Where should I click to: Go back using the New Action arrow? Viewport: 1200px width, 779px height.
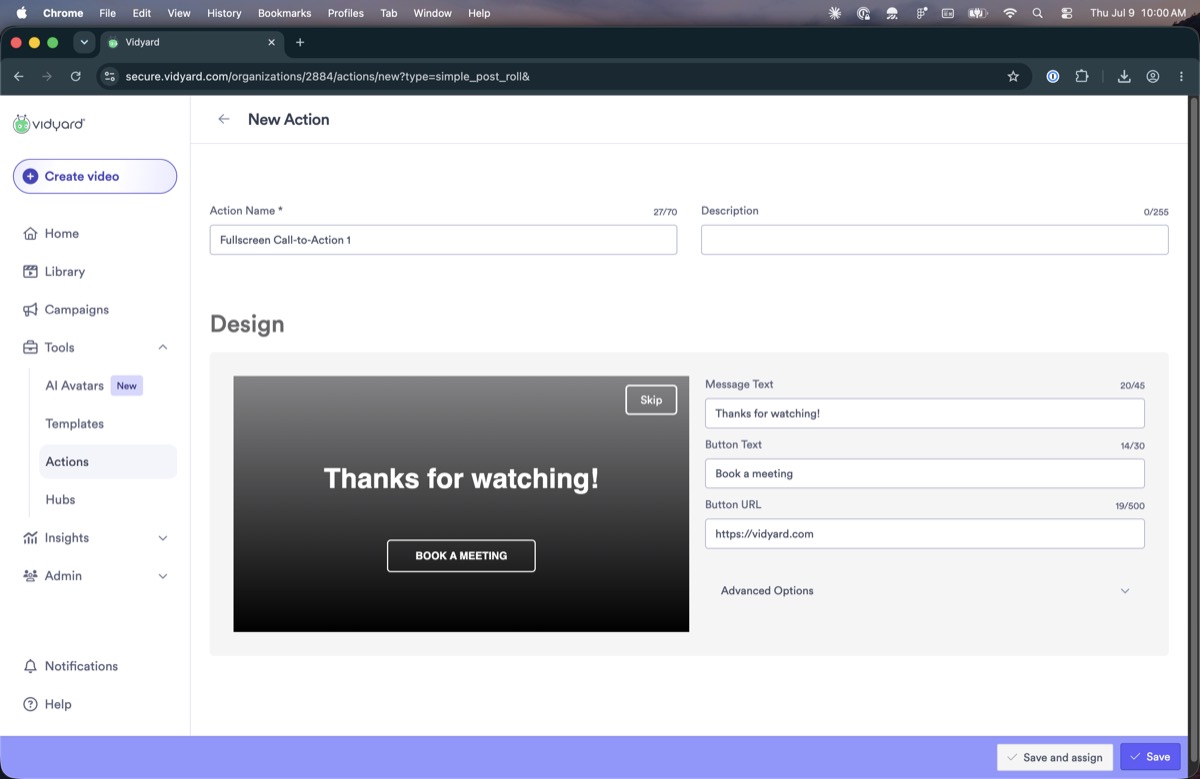point(224,119)
